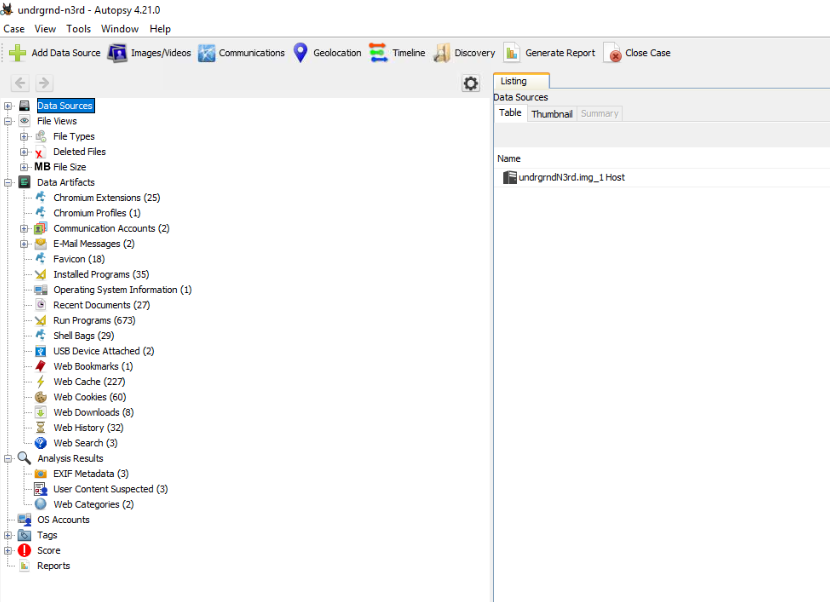
Task: Expand the Communication Accounts node
Action: (x=24, y=229)
